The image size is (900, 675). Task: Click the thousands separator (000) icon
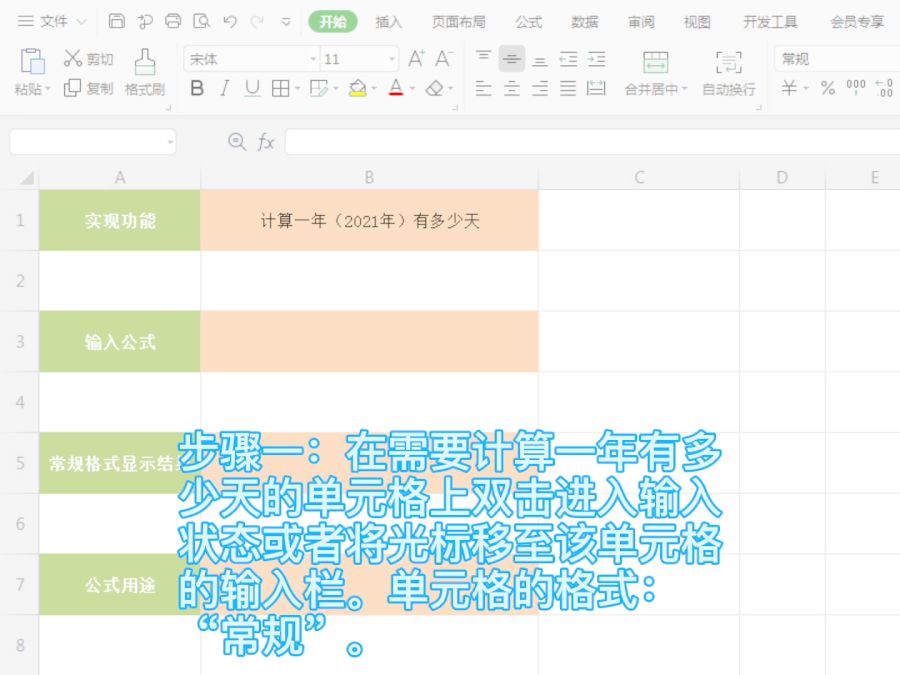pos(856,87)
